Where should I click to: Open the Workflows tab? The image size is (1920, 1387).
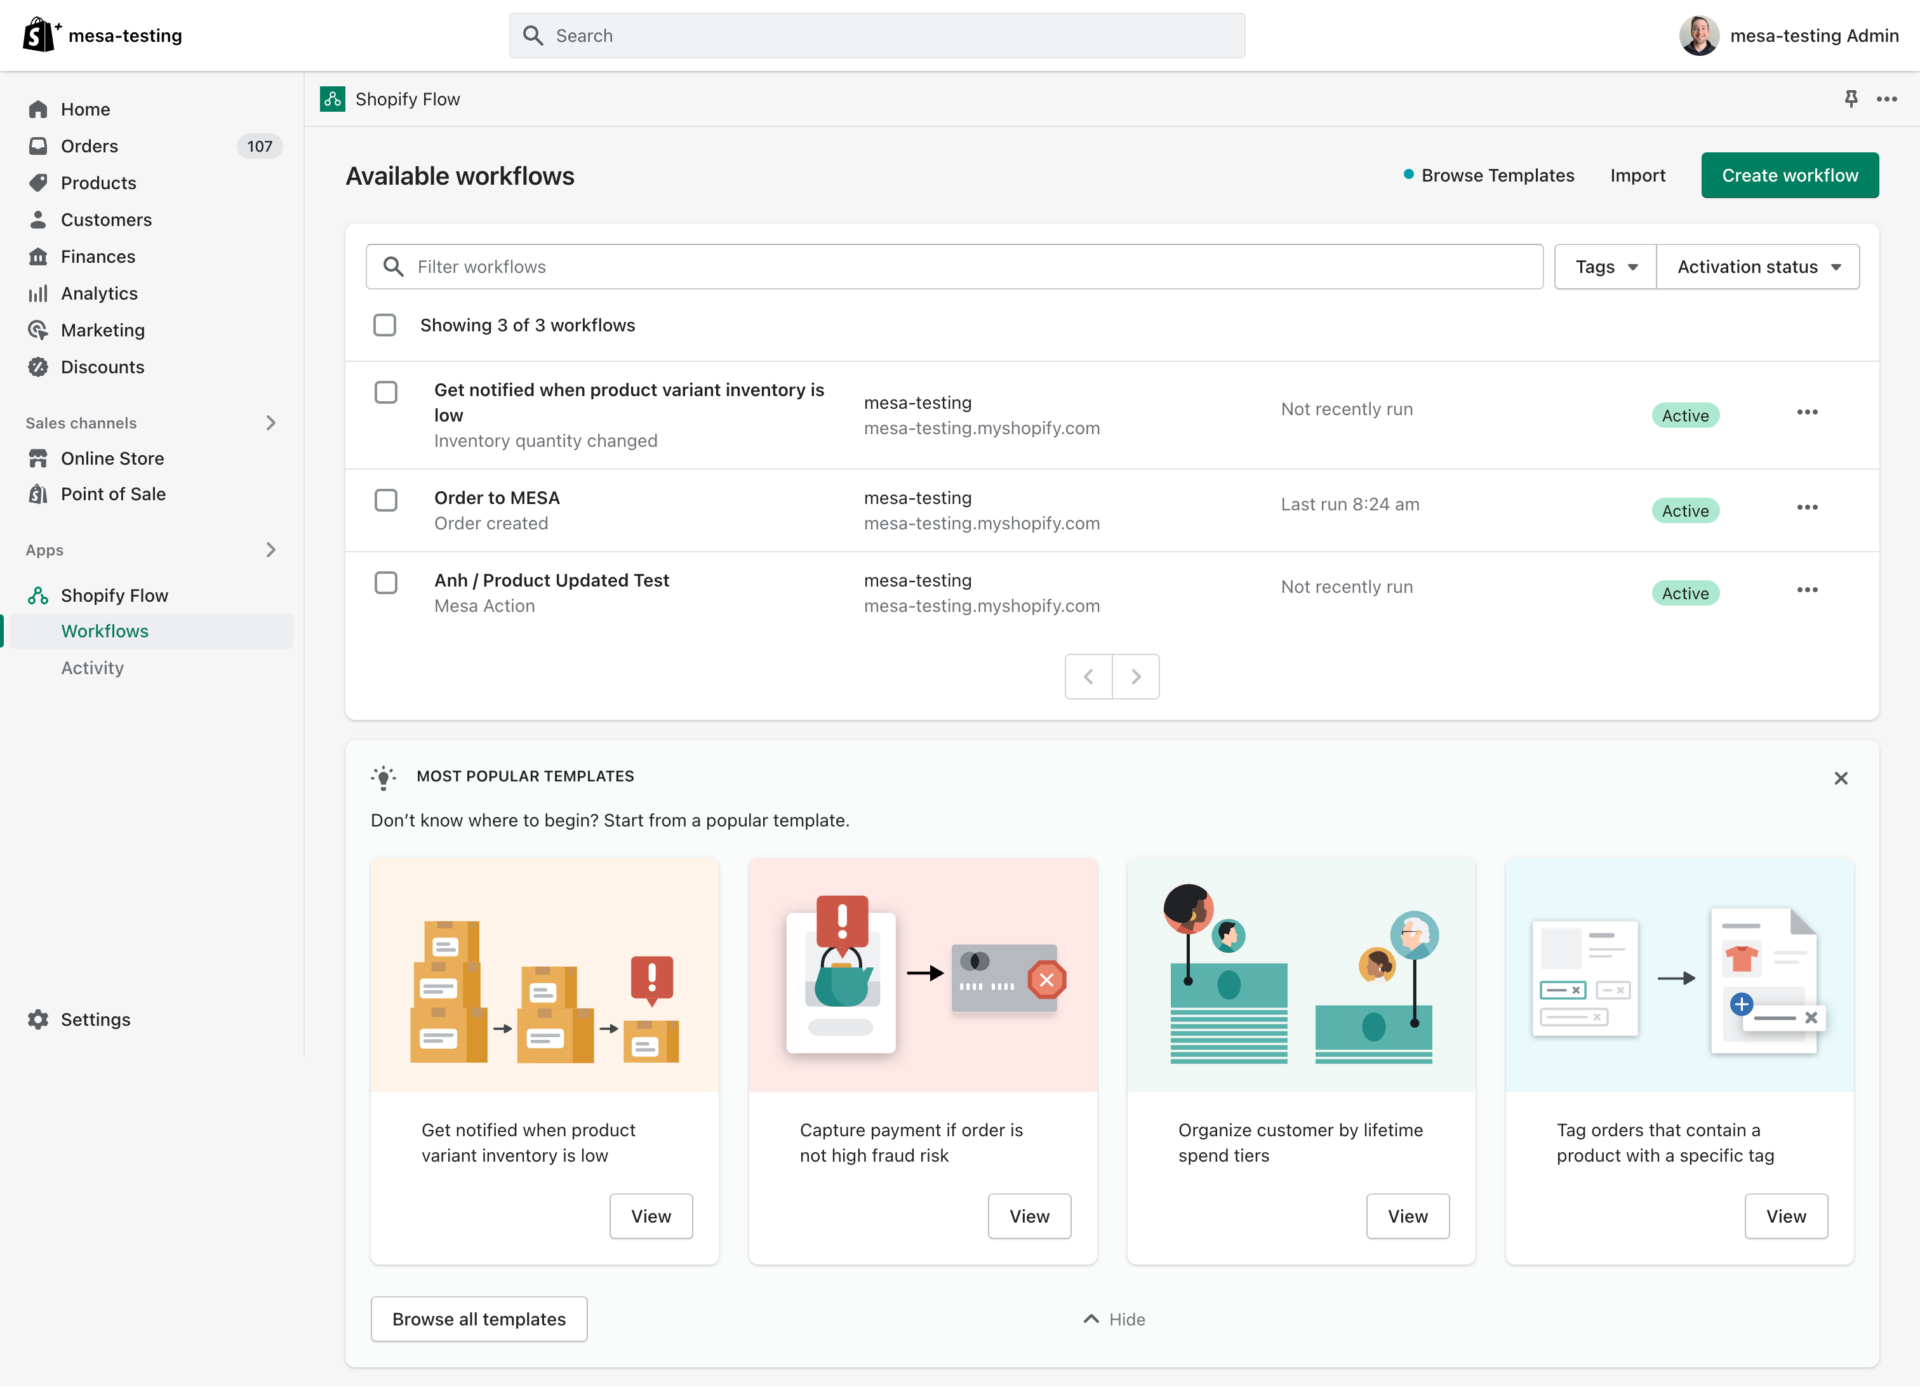pos(105,631)
